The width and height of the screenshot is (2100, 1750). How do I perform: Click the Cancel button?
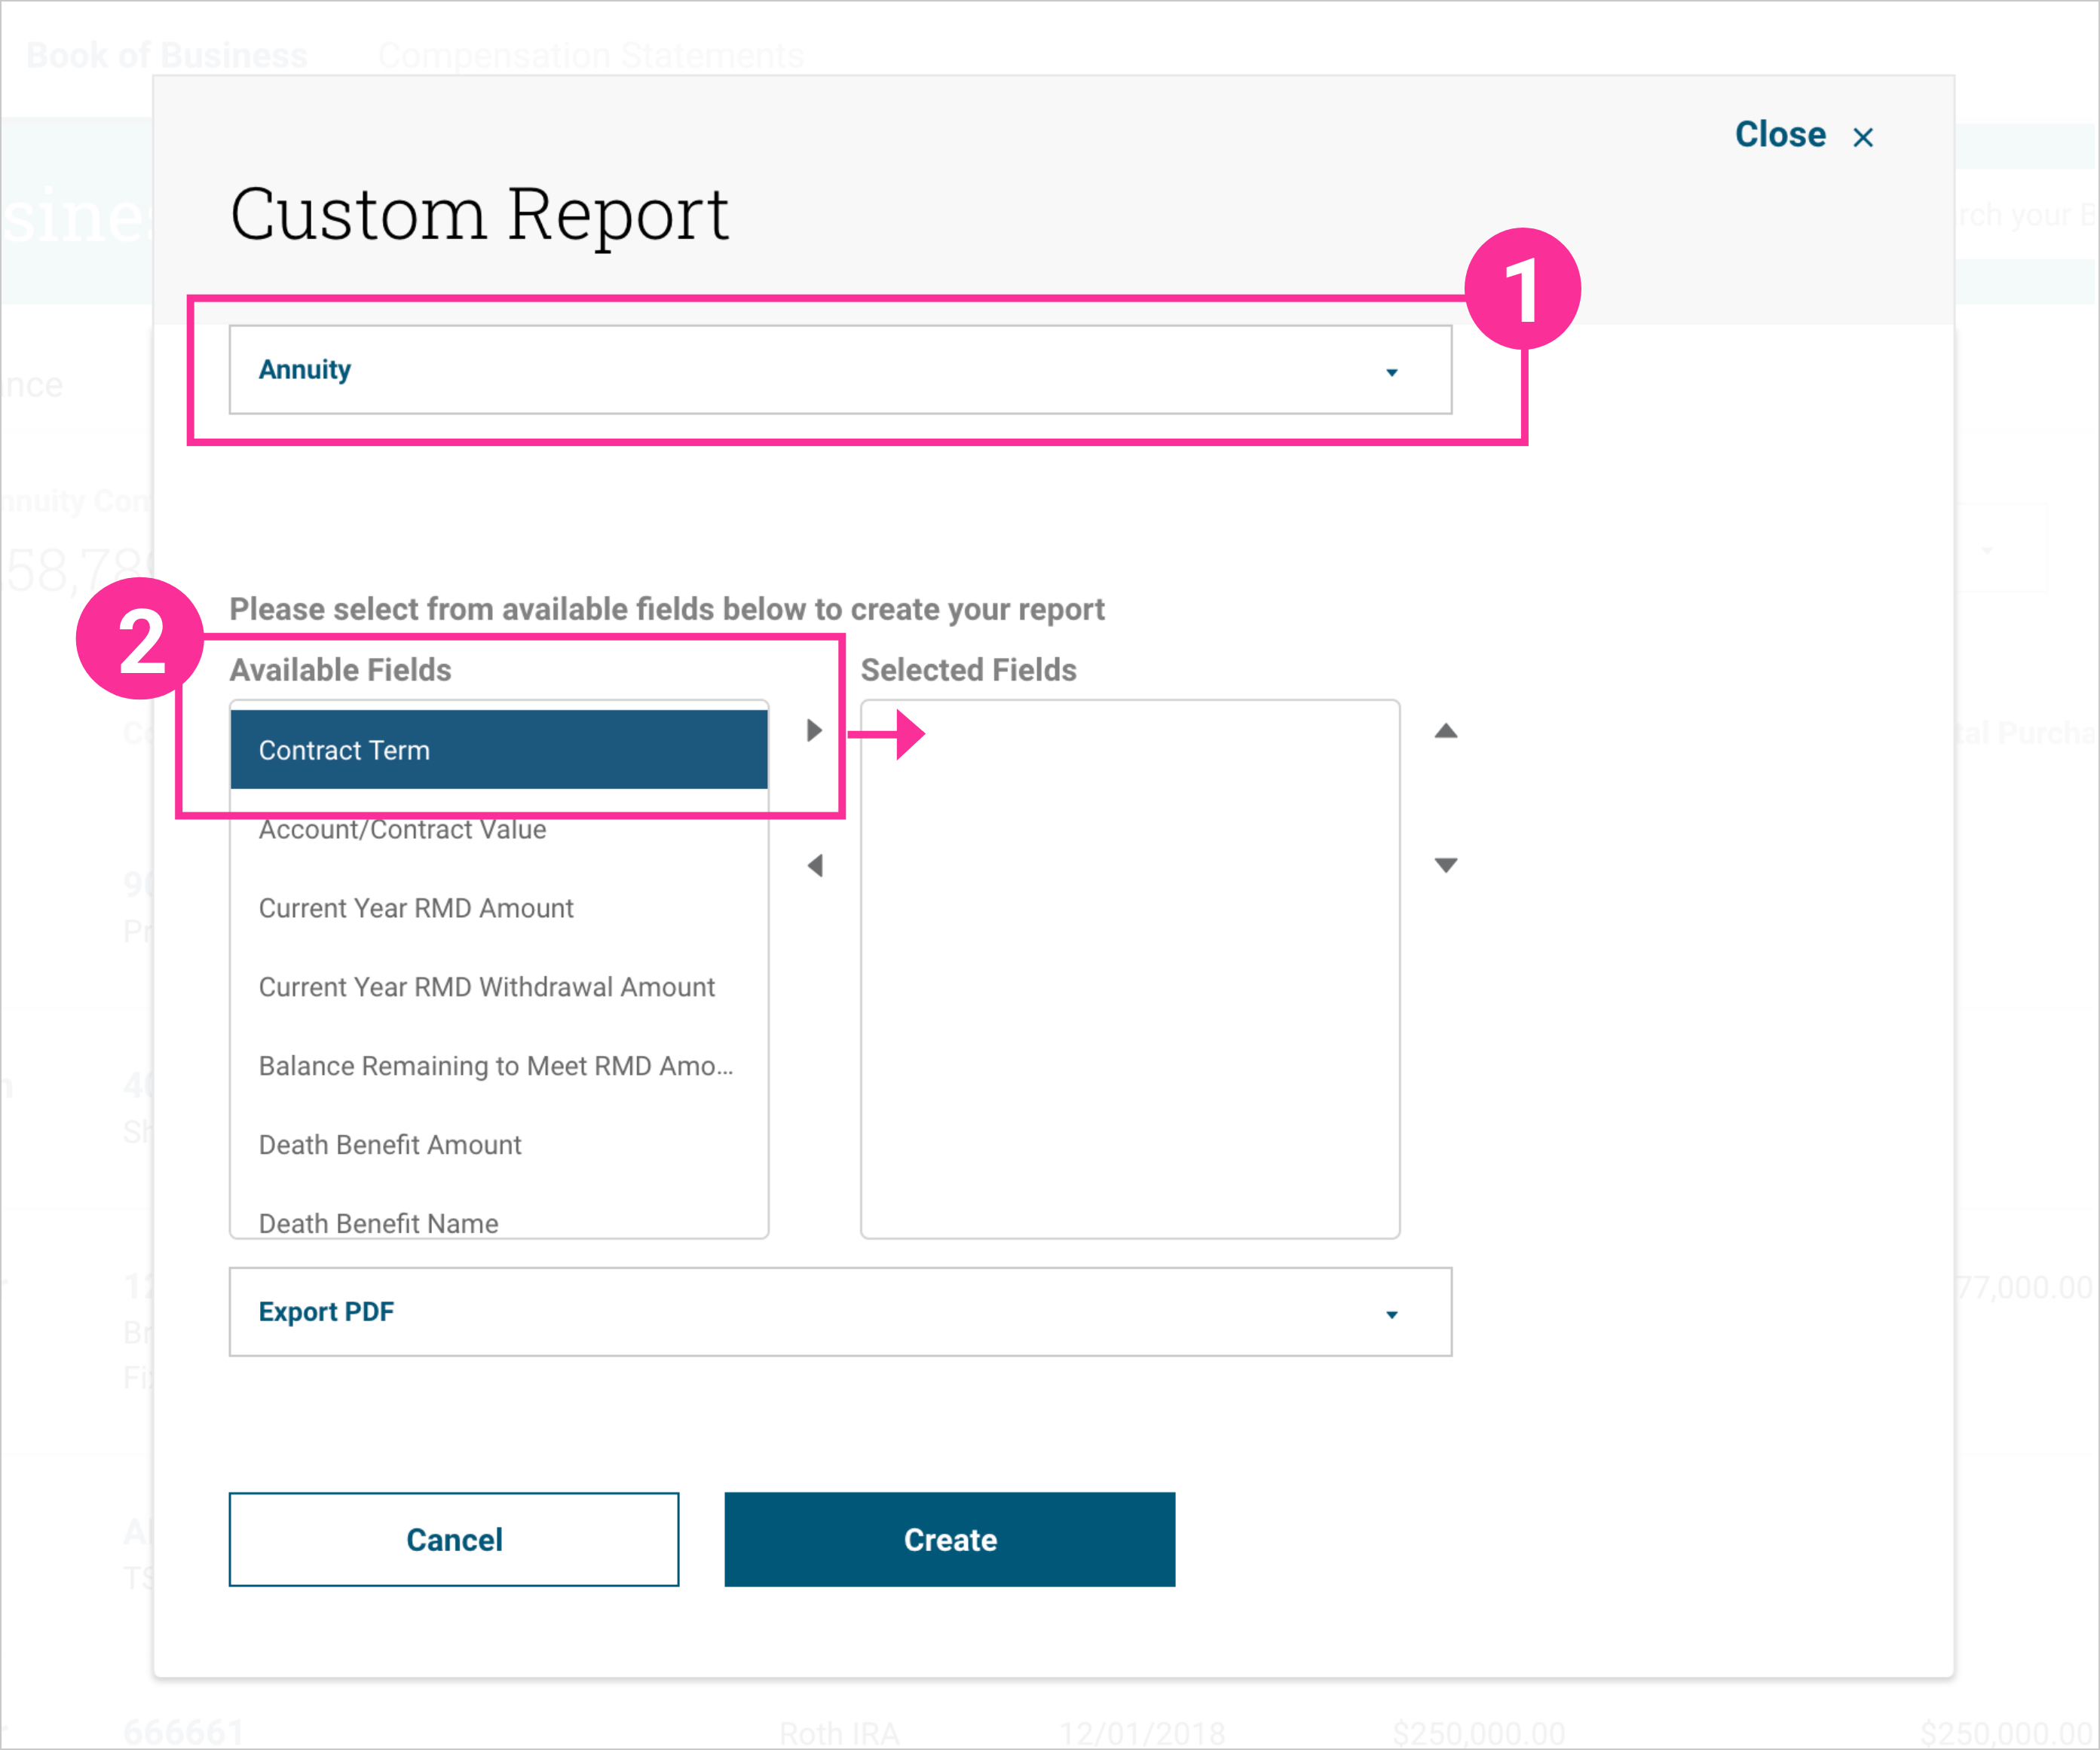point(454,1539)
